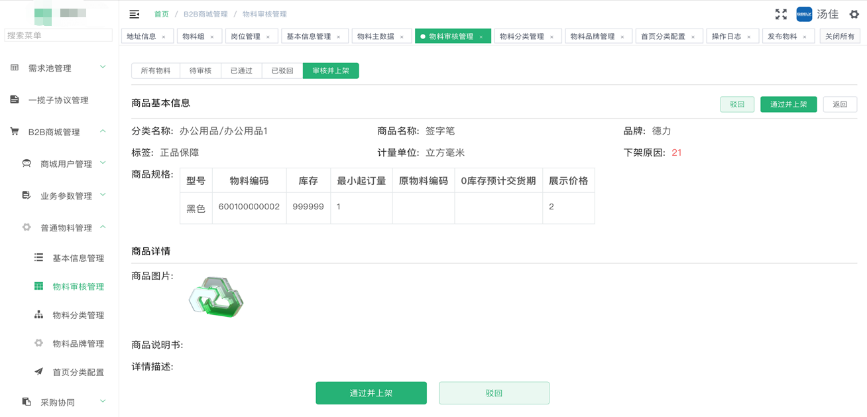Viewport: 867px width, 417px height.
Task: Open the green product image thumbnail
Action: pyautogui.click(x=217, y=297)
